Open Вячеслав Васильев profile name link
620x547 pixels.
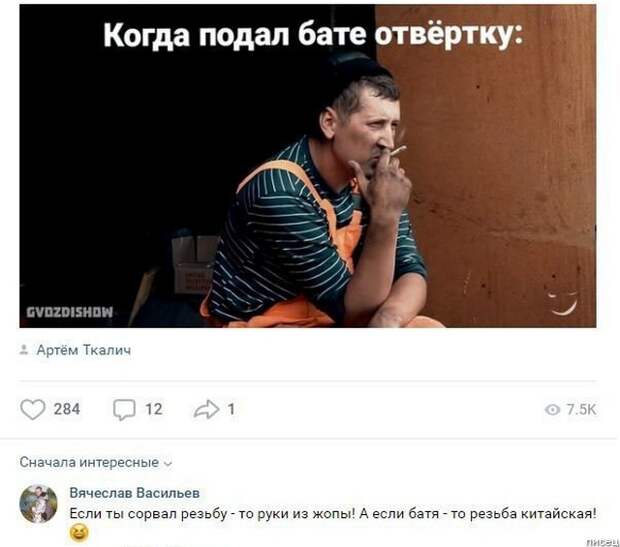[134, 493]
